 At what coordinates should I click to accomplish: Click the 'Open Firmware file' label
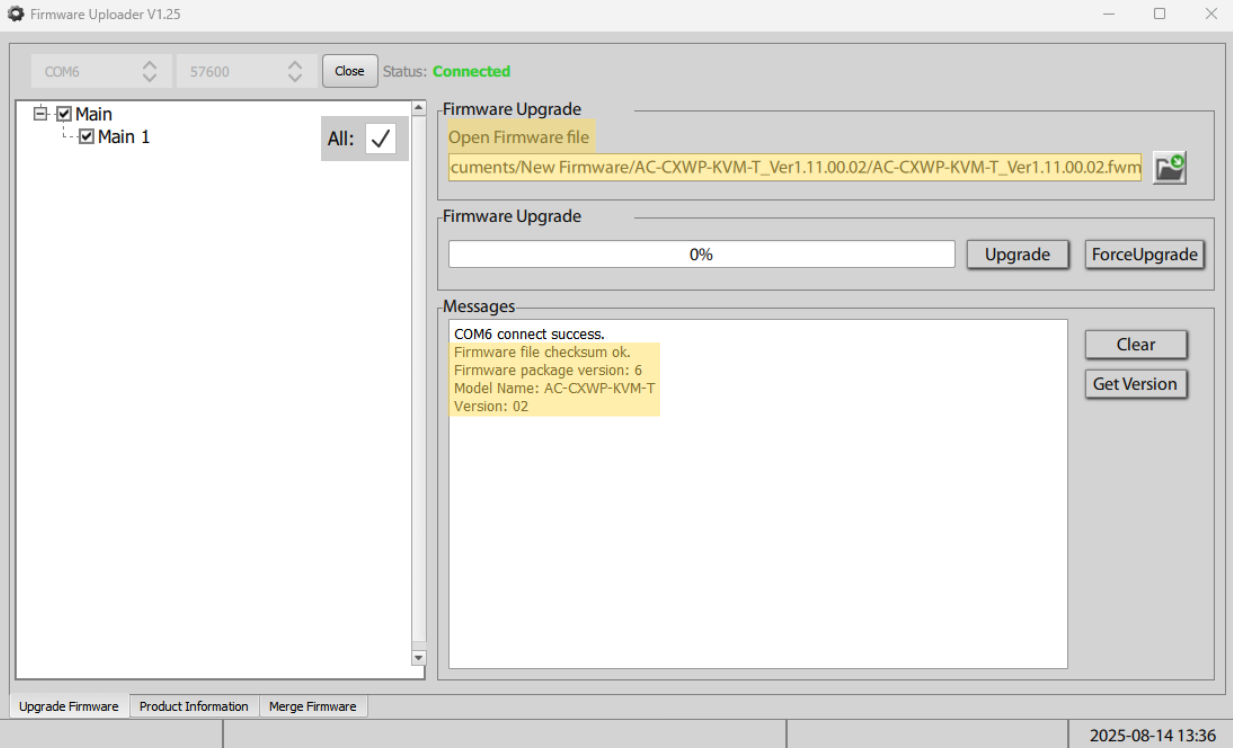[x=519, y=137]
